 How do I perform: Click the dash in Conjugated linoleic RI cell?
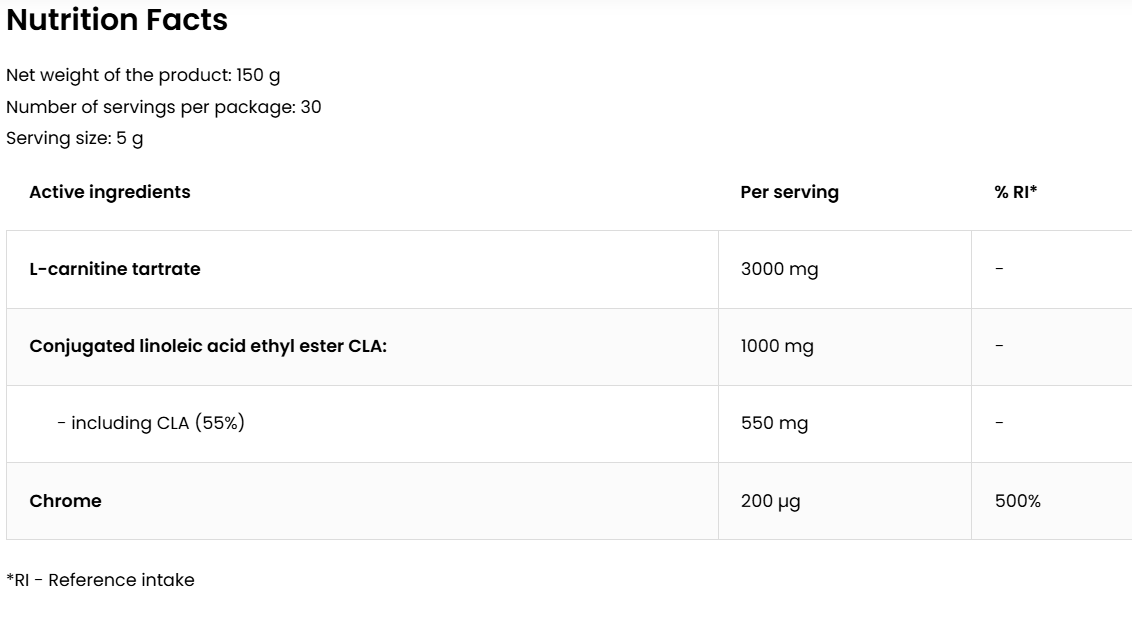tap(999, 346)
